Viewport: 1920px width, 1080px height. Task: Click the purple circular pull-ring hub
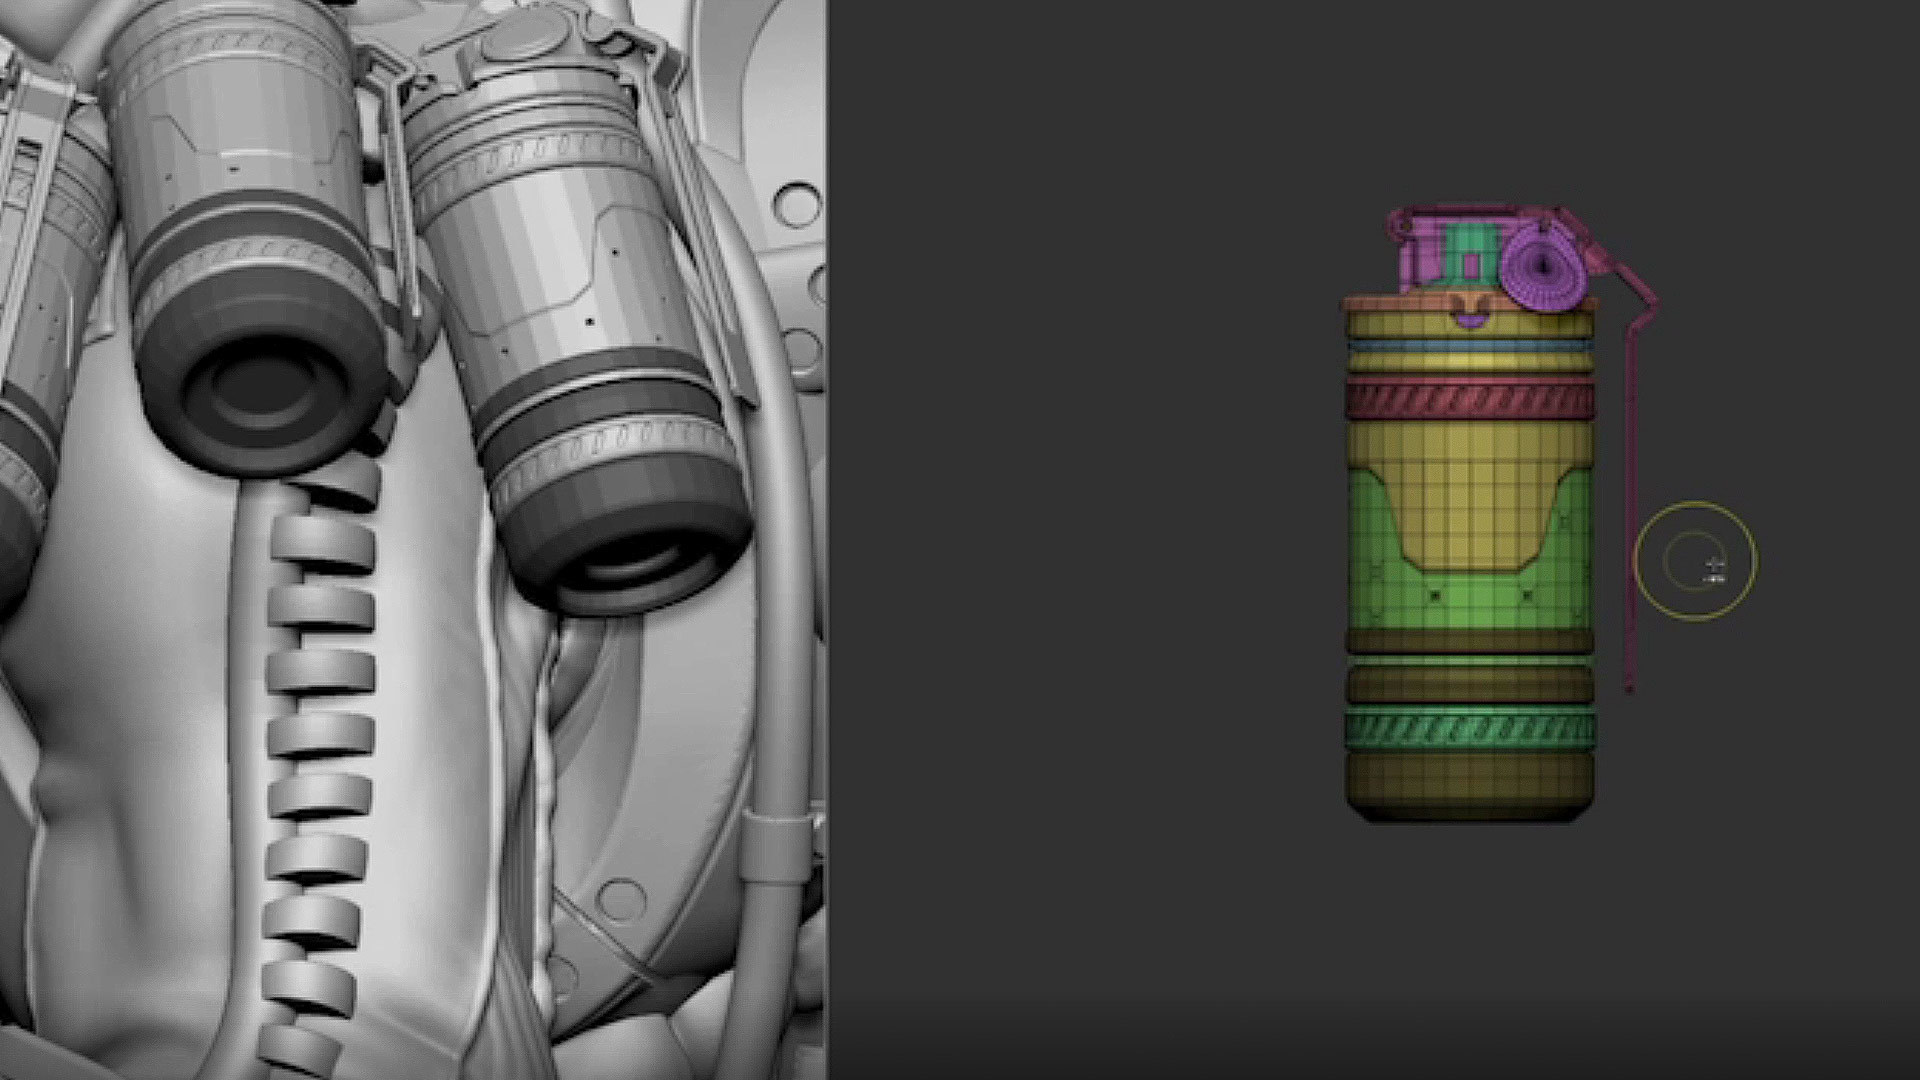1543,266
